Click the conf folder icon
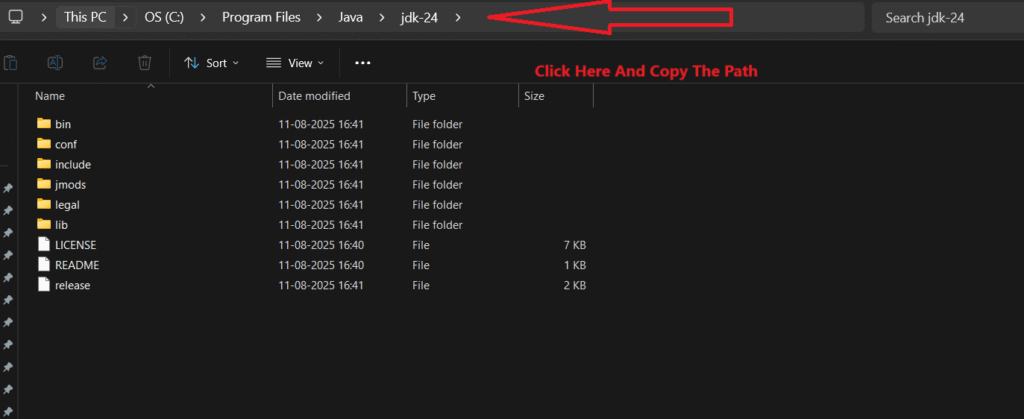Screen dimensions: 1024x419 coord(44,144)
